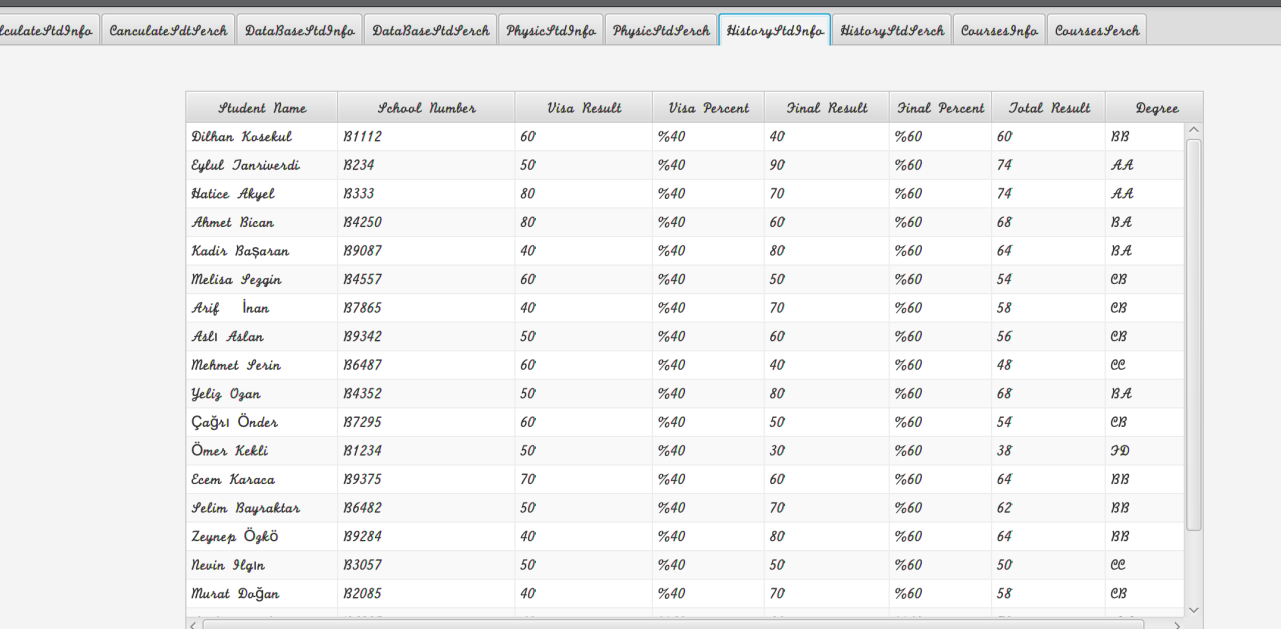Click school number B1112

point(362,136)
